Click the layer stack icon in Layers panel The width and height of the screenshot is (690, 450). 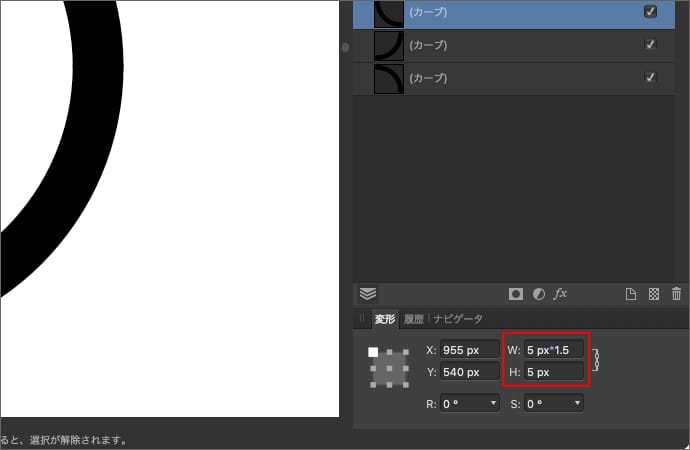pyautogui.click(x=368, y=294)
